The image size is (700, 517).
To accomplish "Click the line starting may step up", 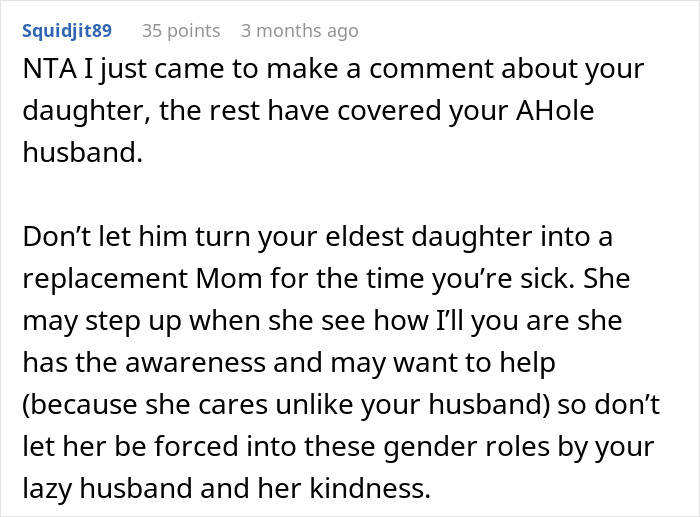I will coord(322,321).
